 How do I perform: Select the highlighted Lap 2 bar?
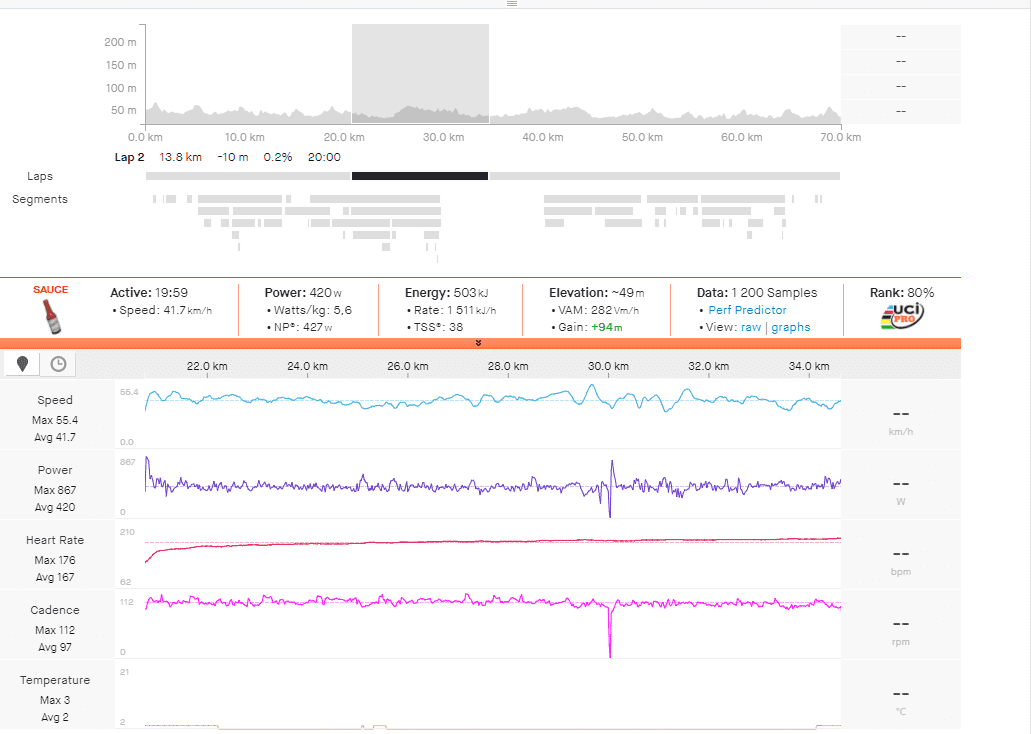pos(420,176)
